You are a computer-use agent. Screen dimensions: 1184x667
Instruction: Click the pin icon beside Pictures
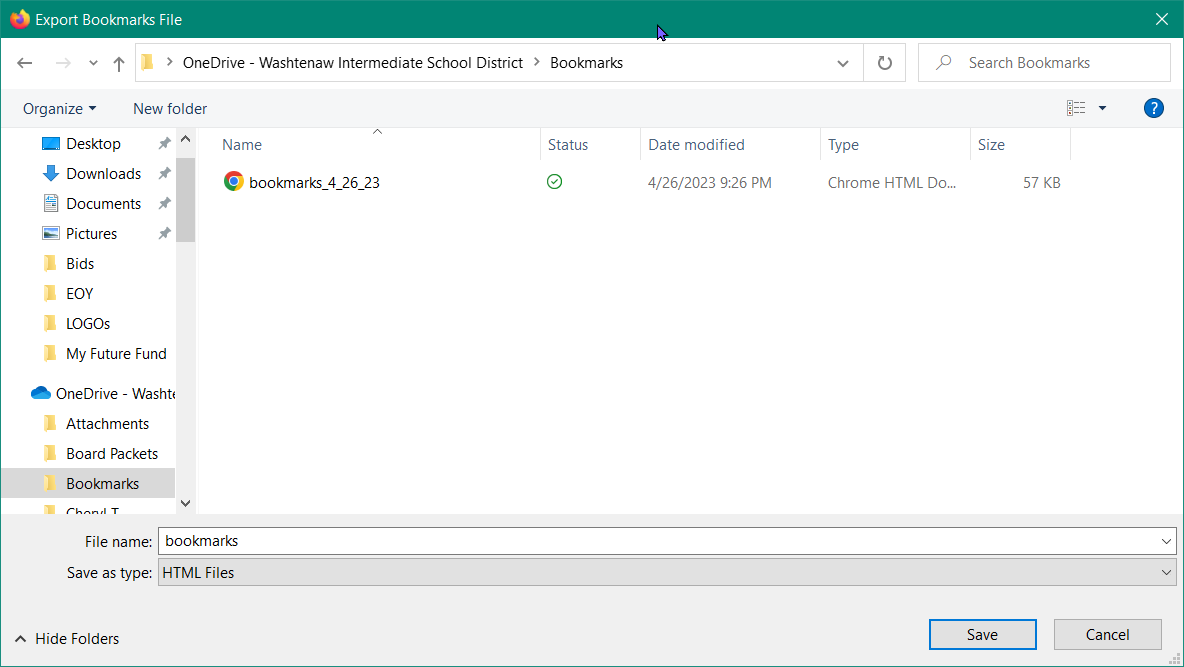click(x=164, y=233)
